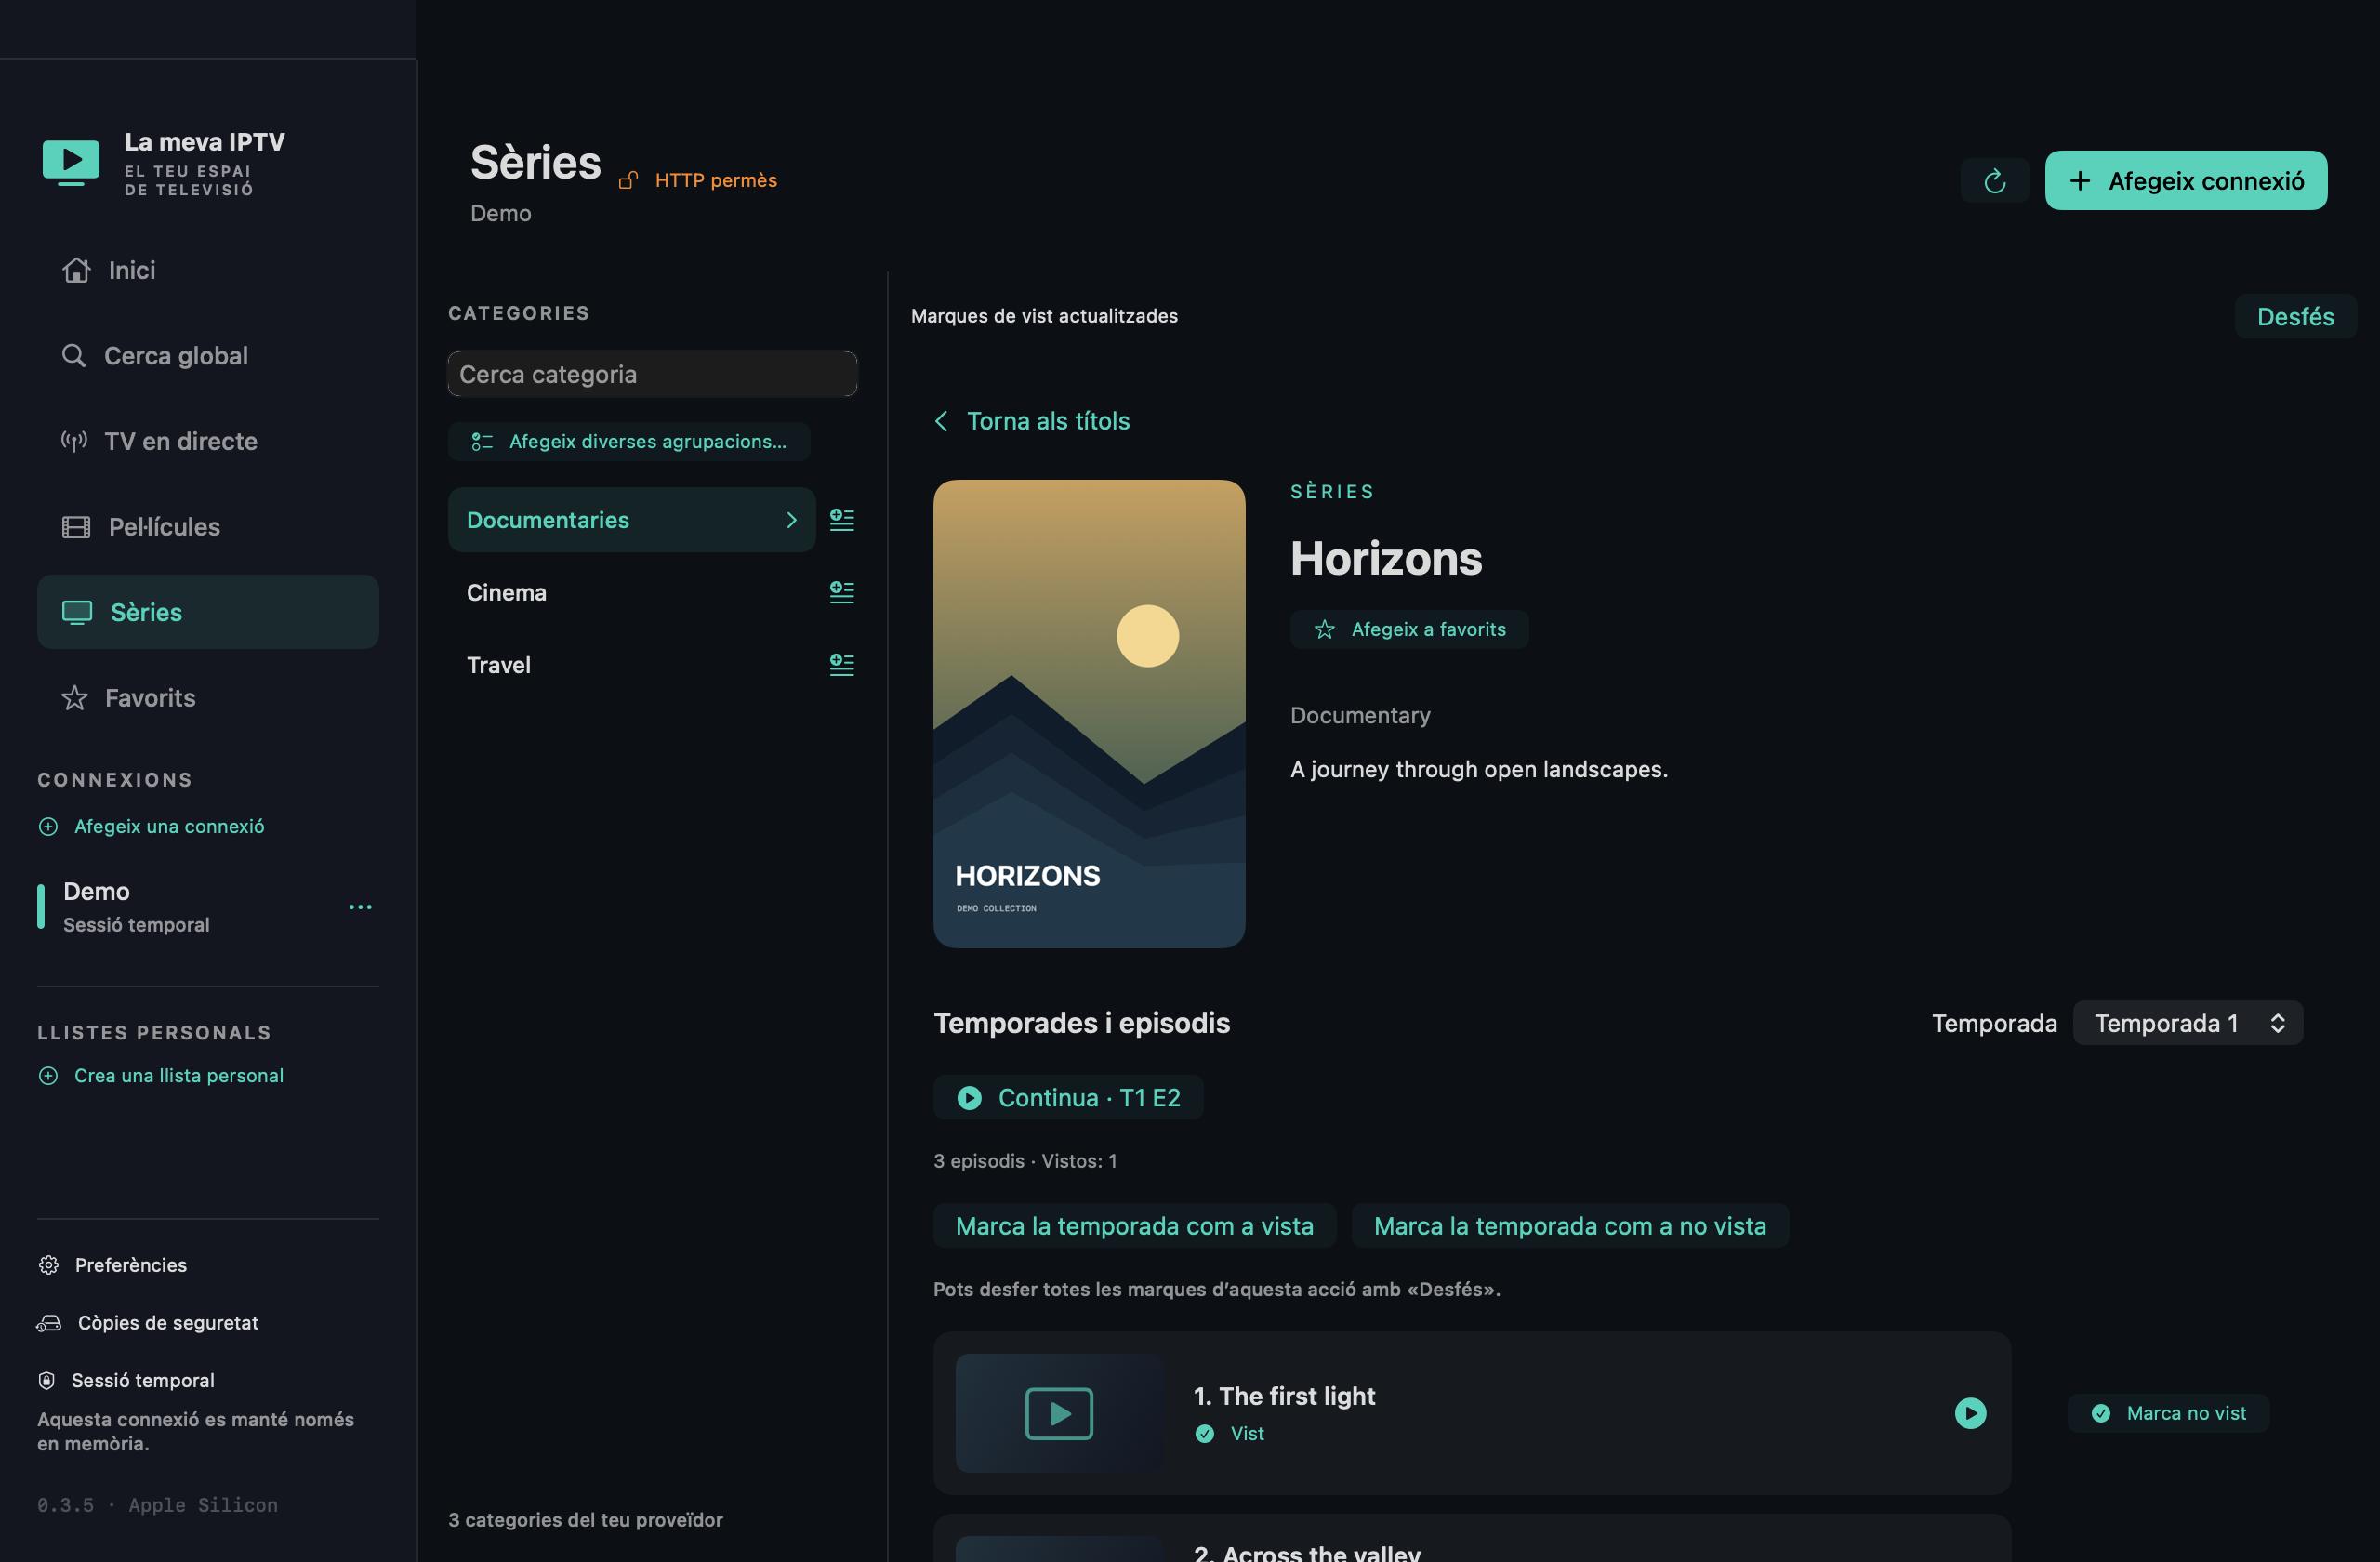Open the Demo connection options menu

click(x=360, y=907)
